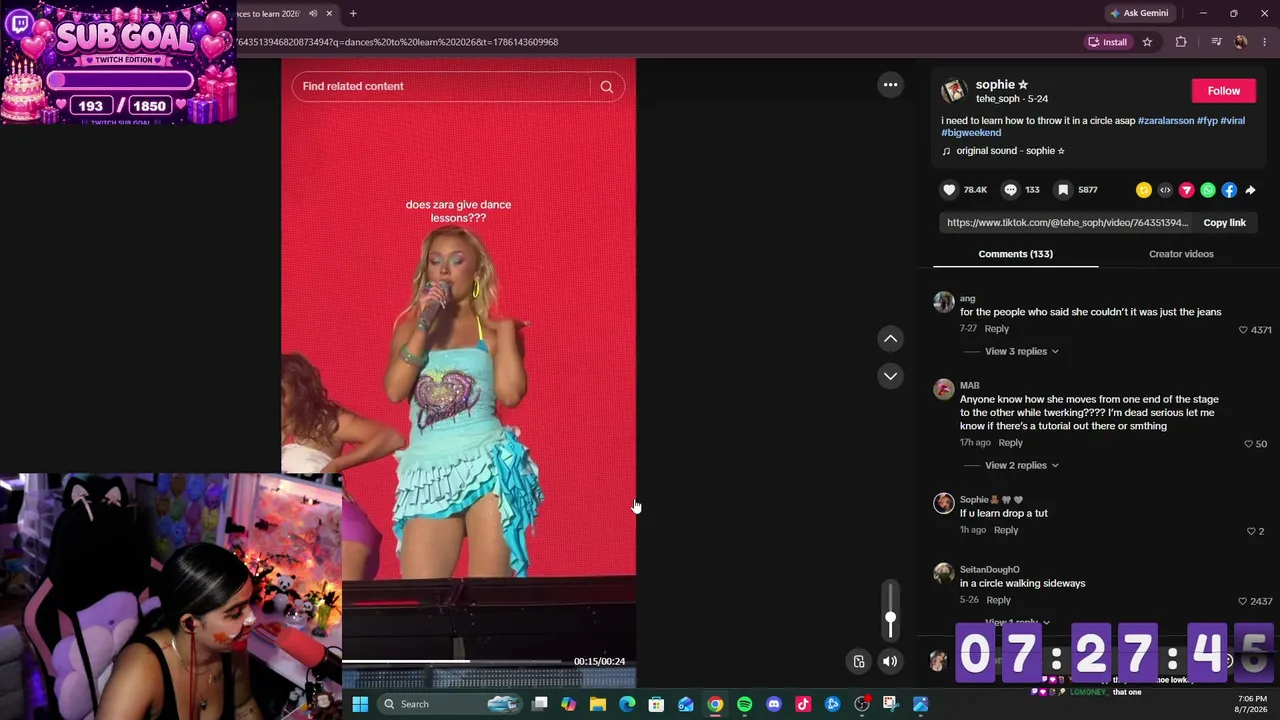
Task: Open sophie's profile picture
Action: tap(954, 91)
